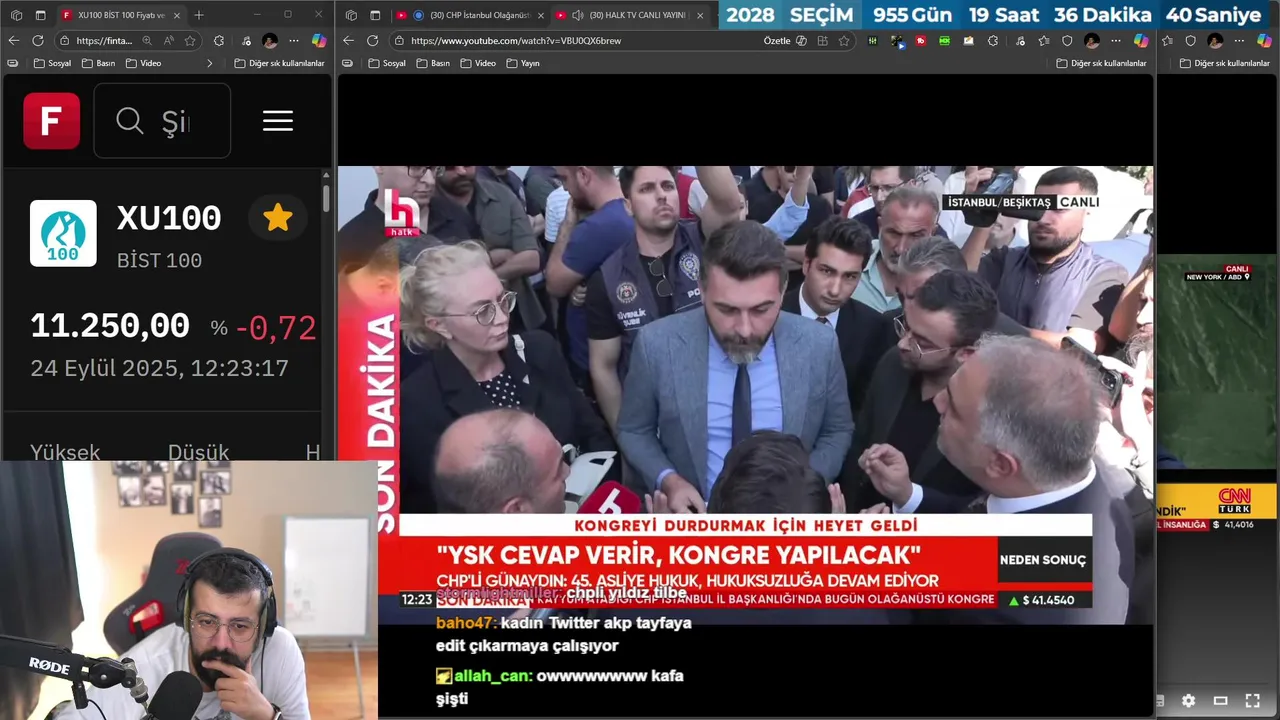Click the 11.250,00 index value
This screenshot has height=720, width=1280.
[110, 326]
